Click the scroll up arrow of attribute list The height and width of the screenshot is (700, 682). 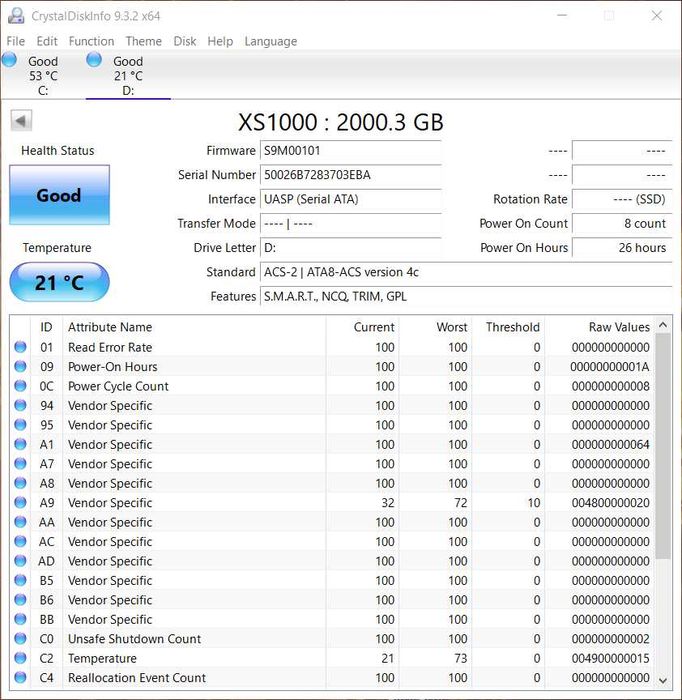click(663, 325)
